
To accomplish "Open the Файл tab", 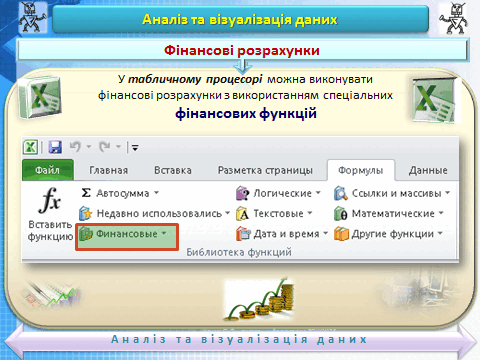I will (x=48, y=170).
